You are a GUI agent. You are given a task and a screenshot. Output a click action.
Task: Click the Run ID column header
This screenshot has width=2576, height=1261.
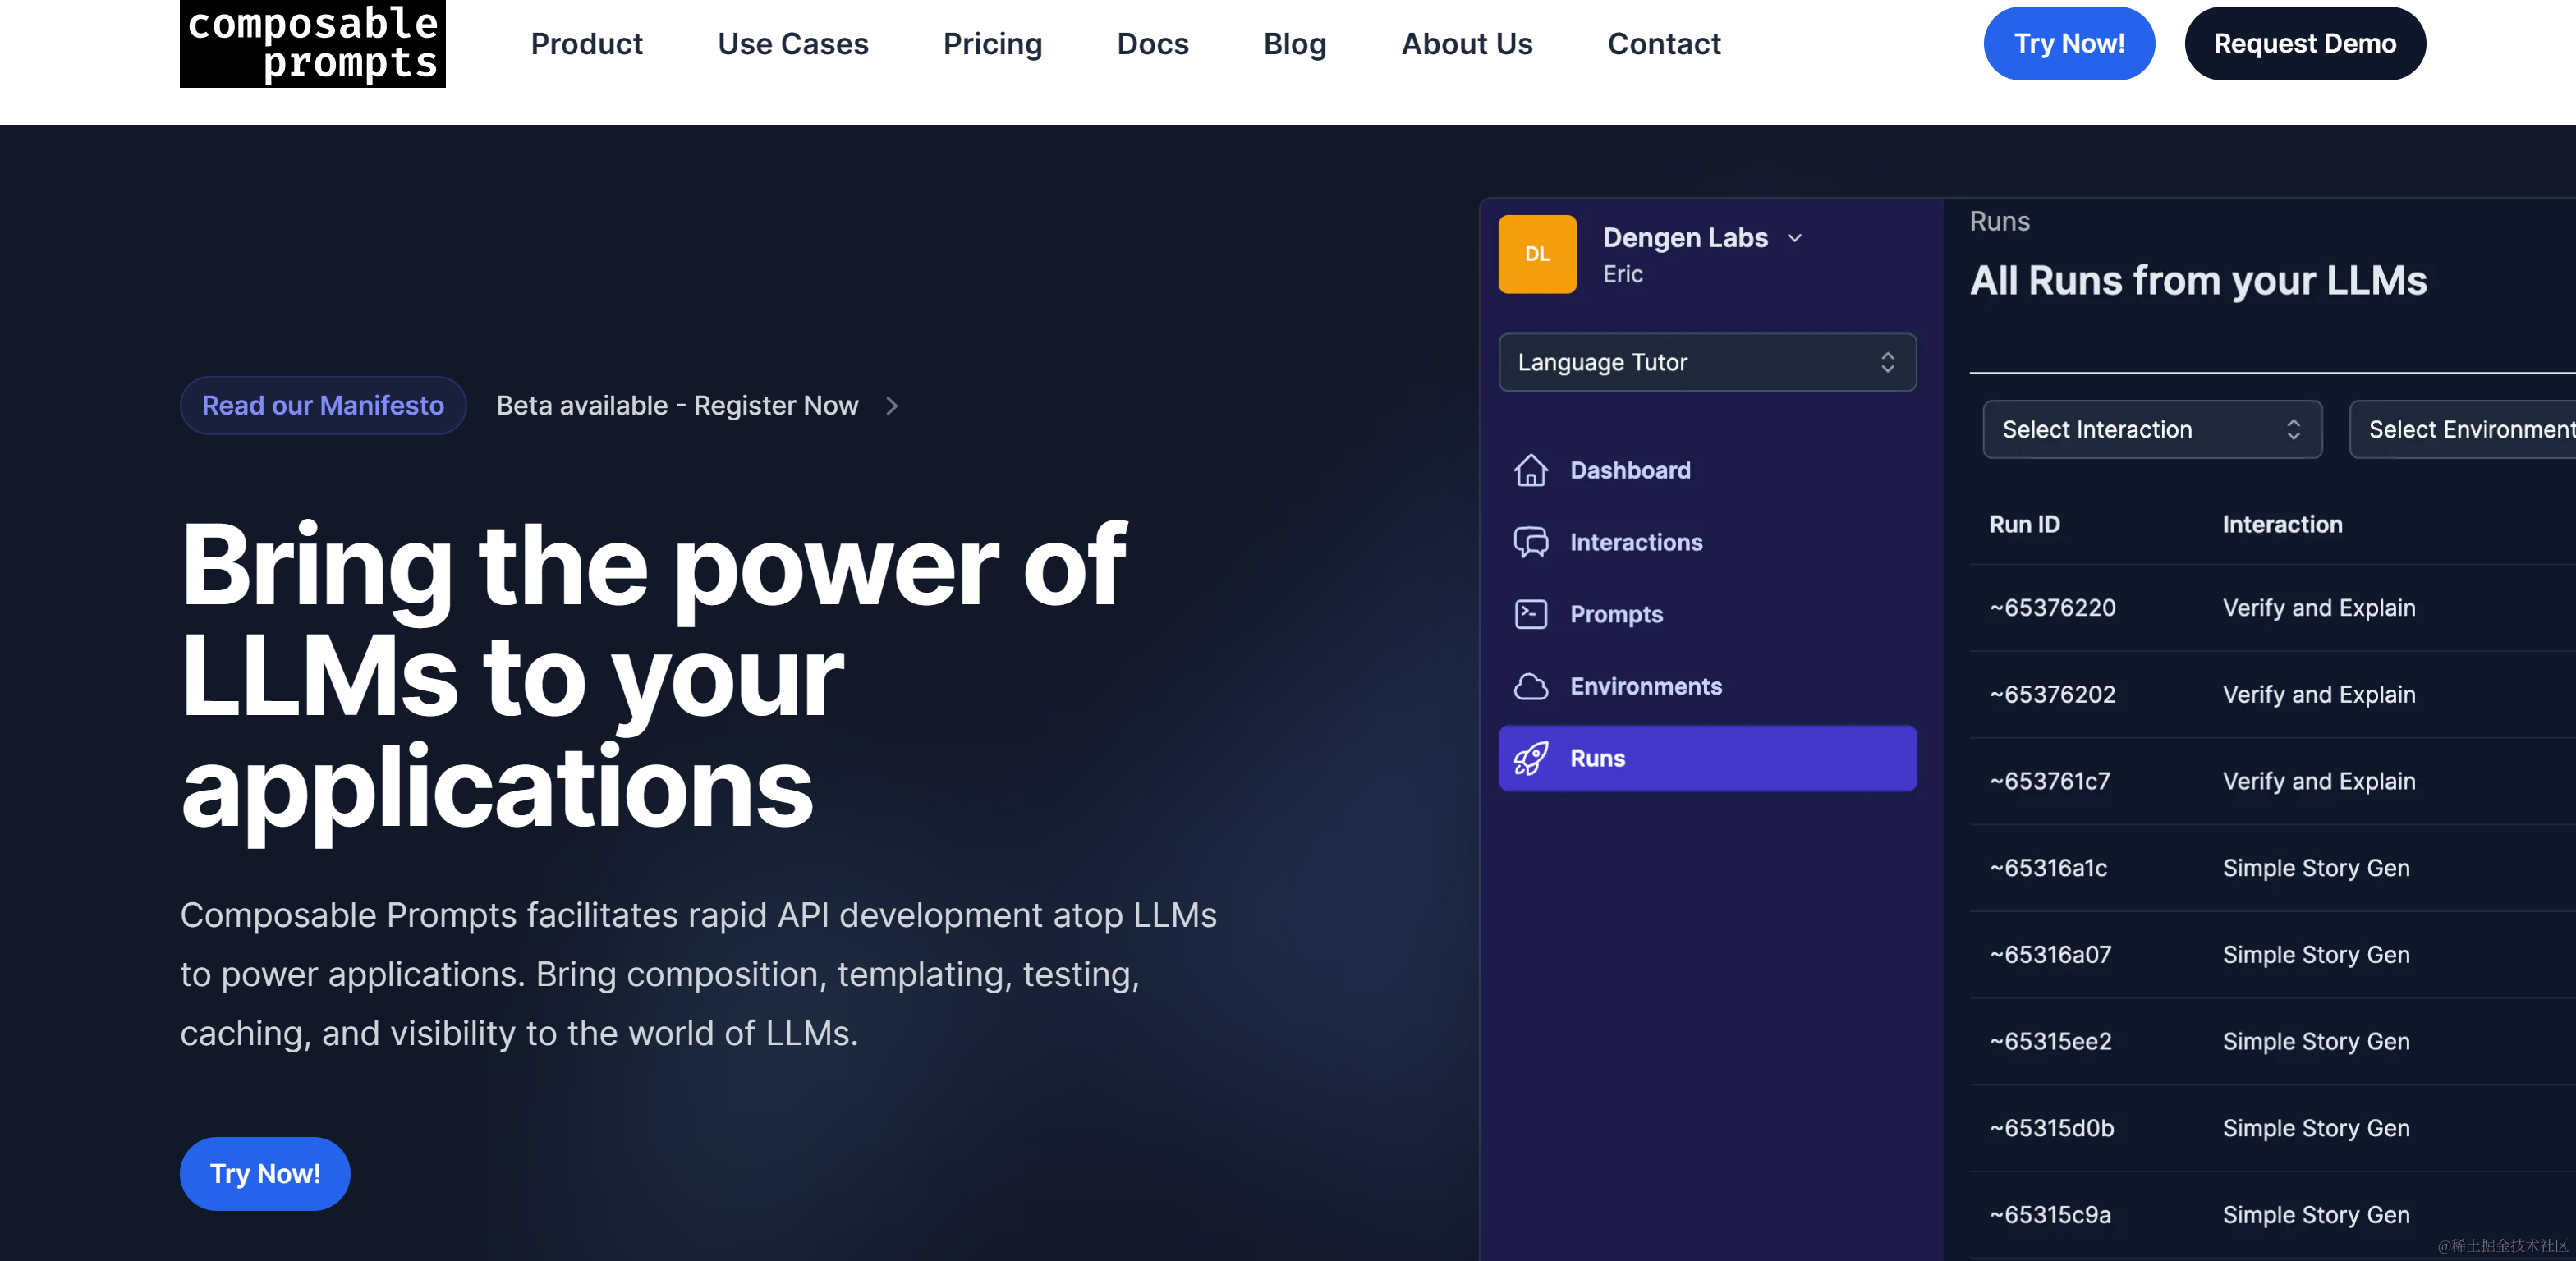coord(2024,524)
